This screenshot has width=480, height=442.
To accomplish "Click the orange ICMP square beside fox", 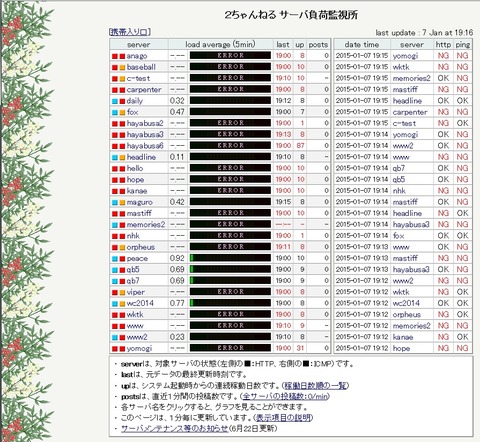I will point(122,113).
